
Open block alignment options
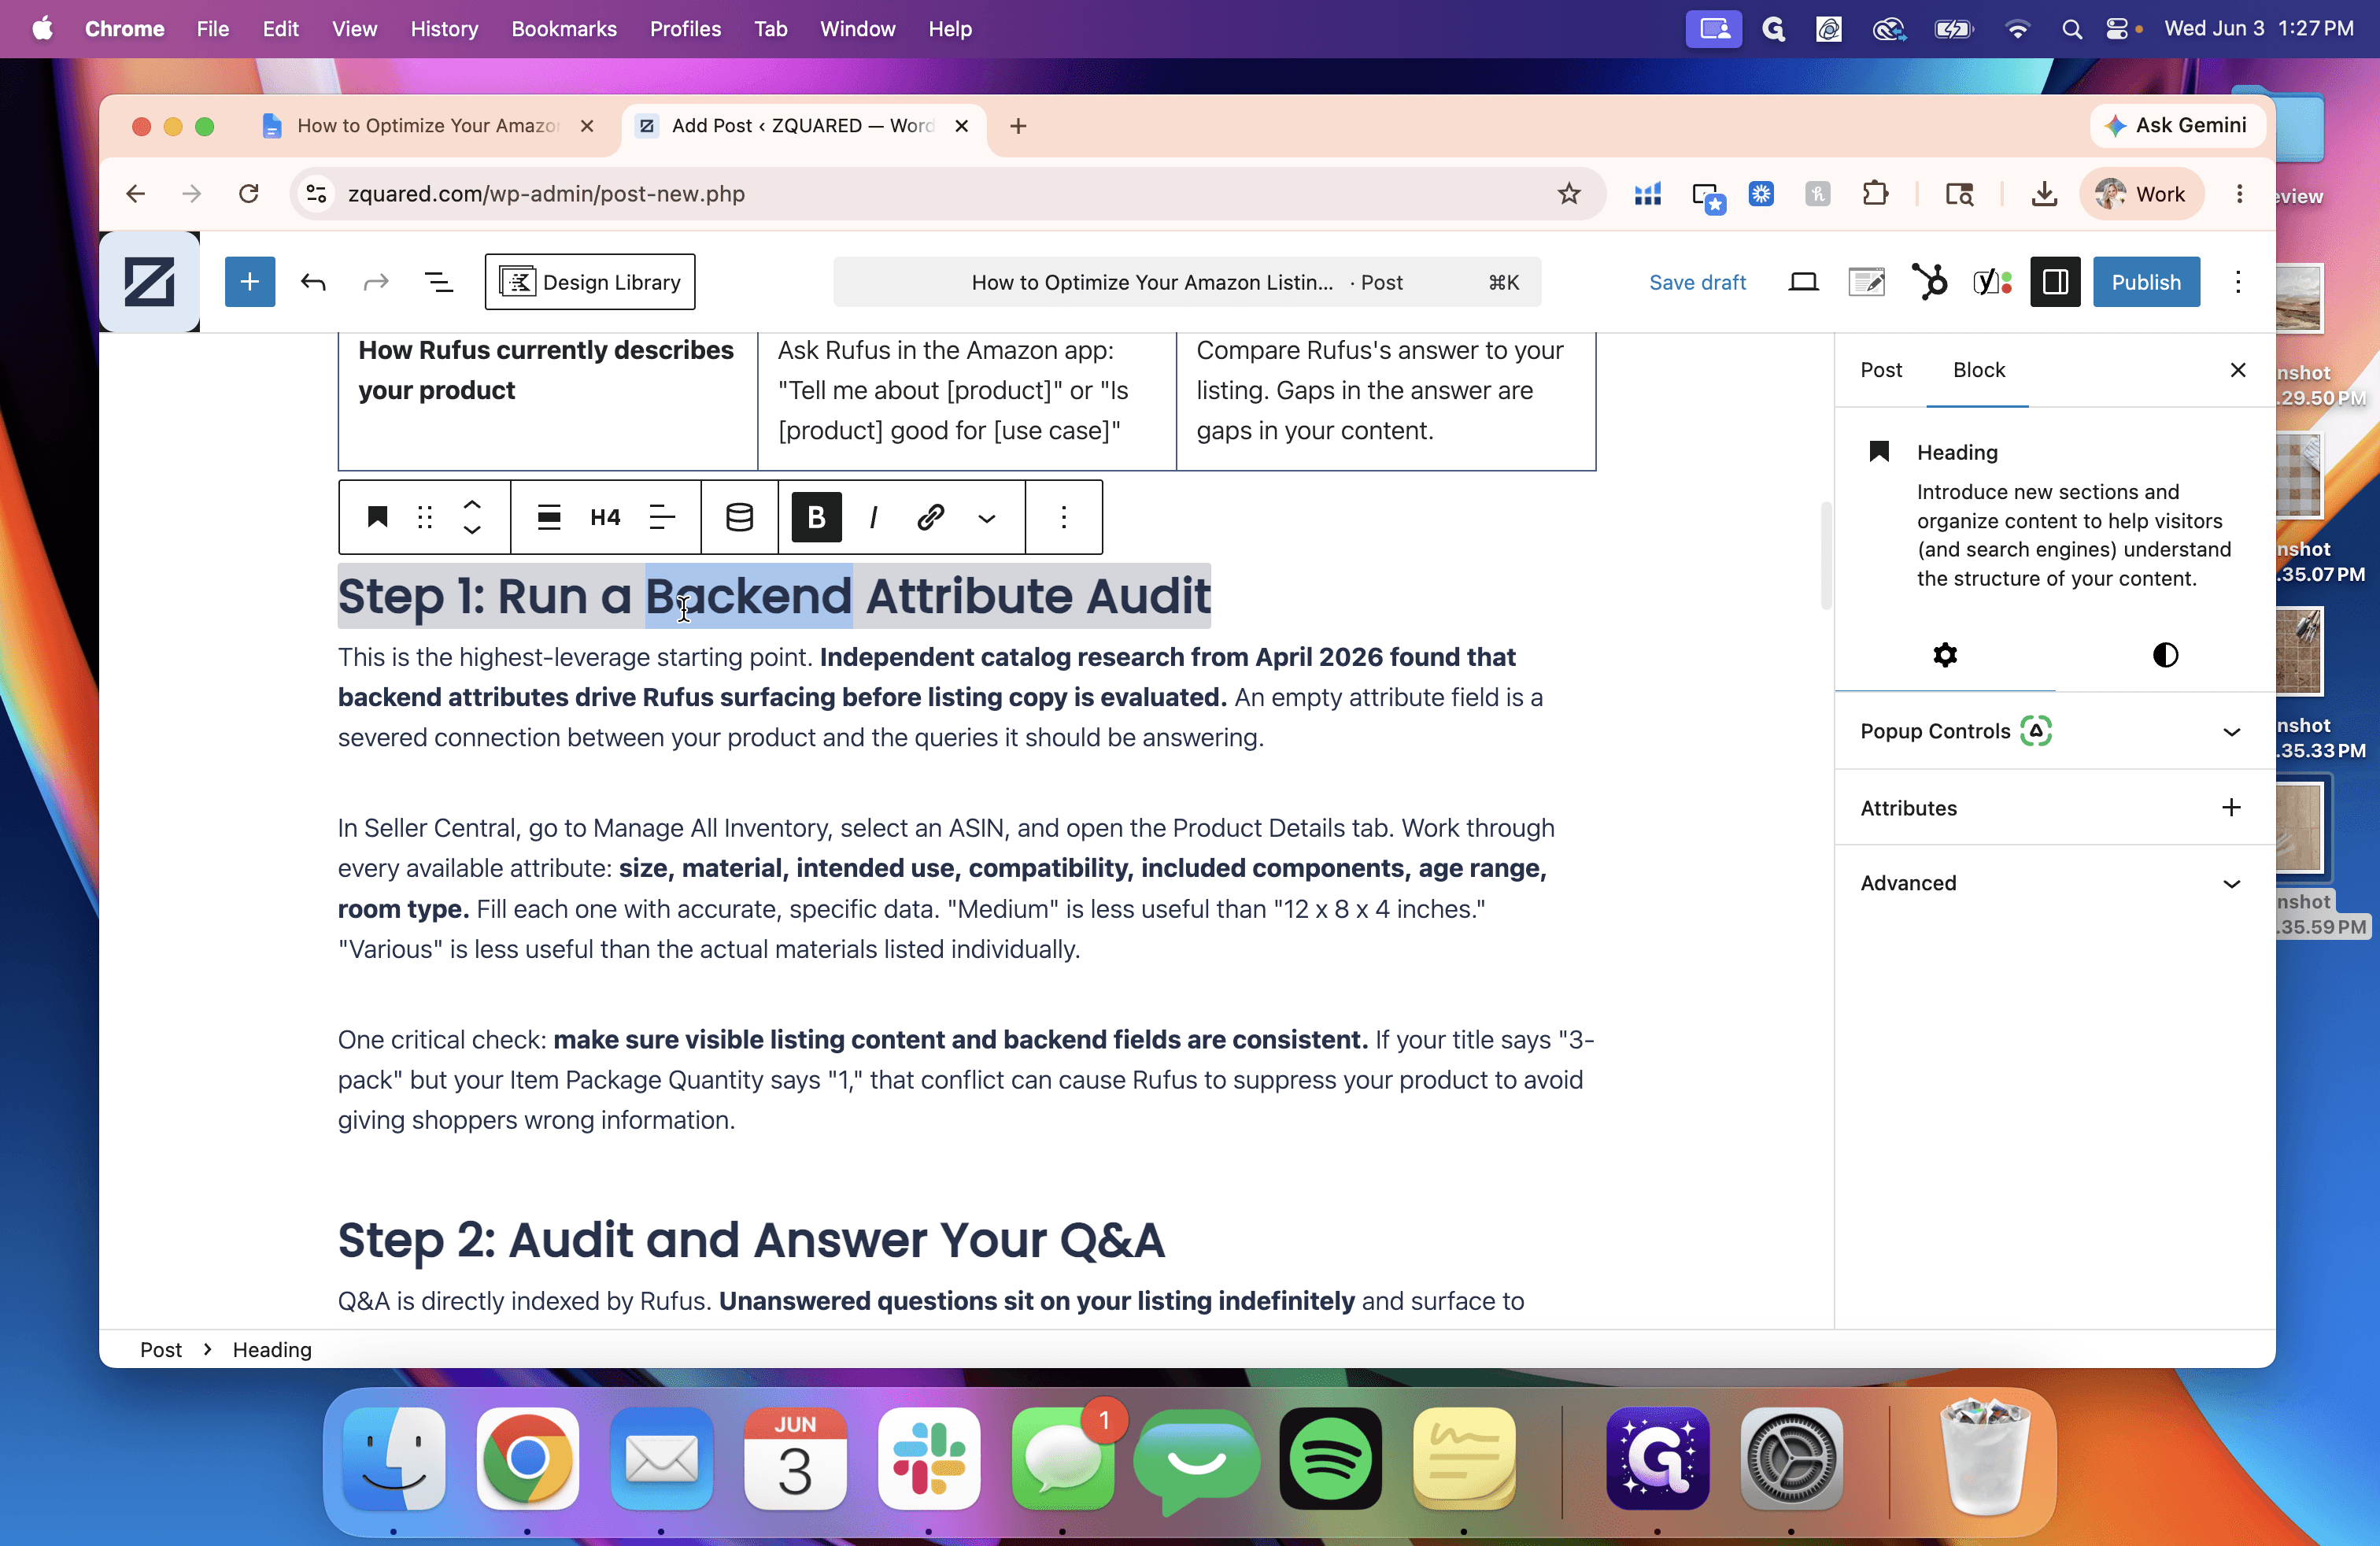point(549,517)
